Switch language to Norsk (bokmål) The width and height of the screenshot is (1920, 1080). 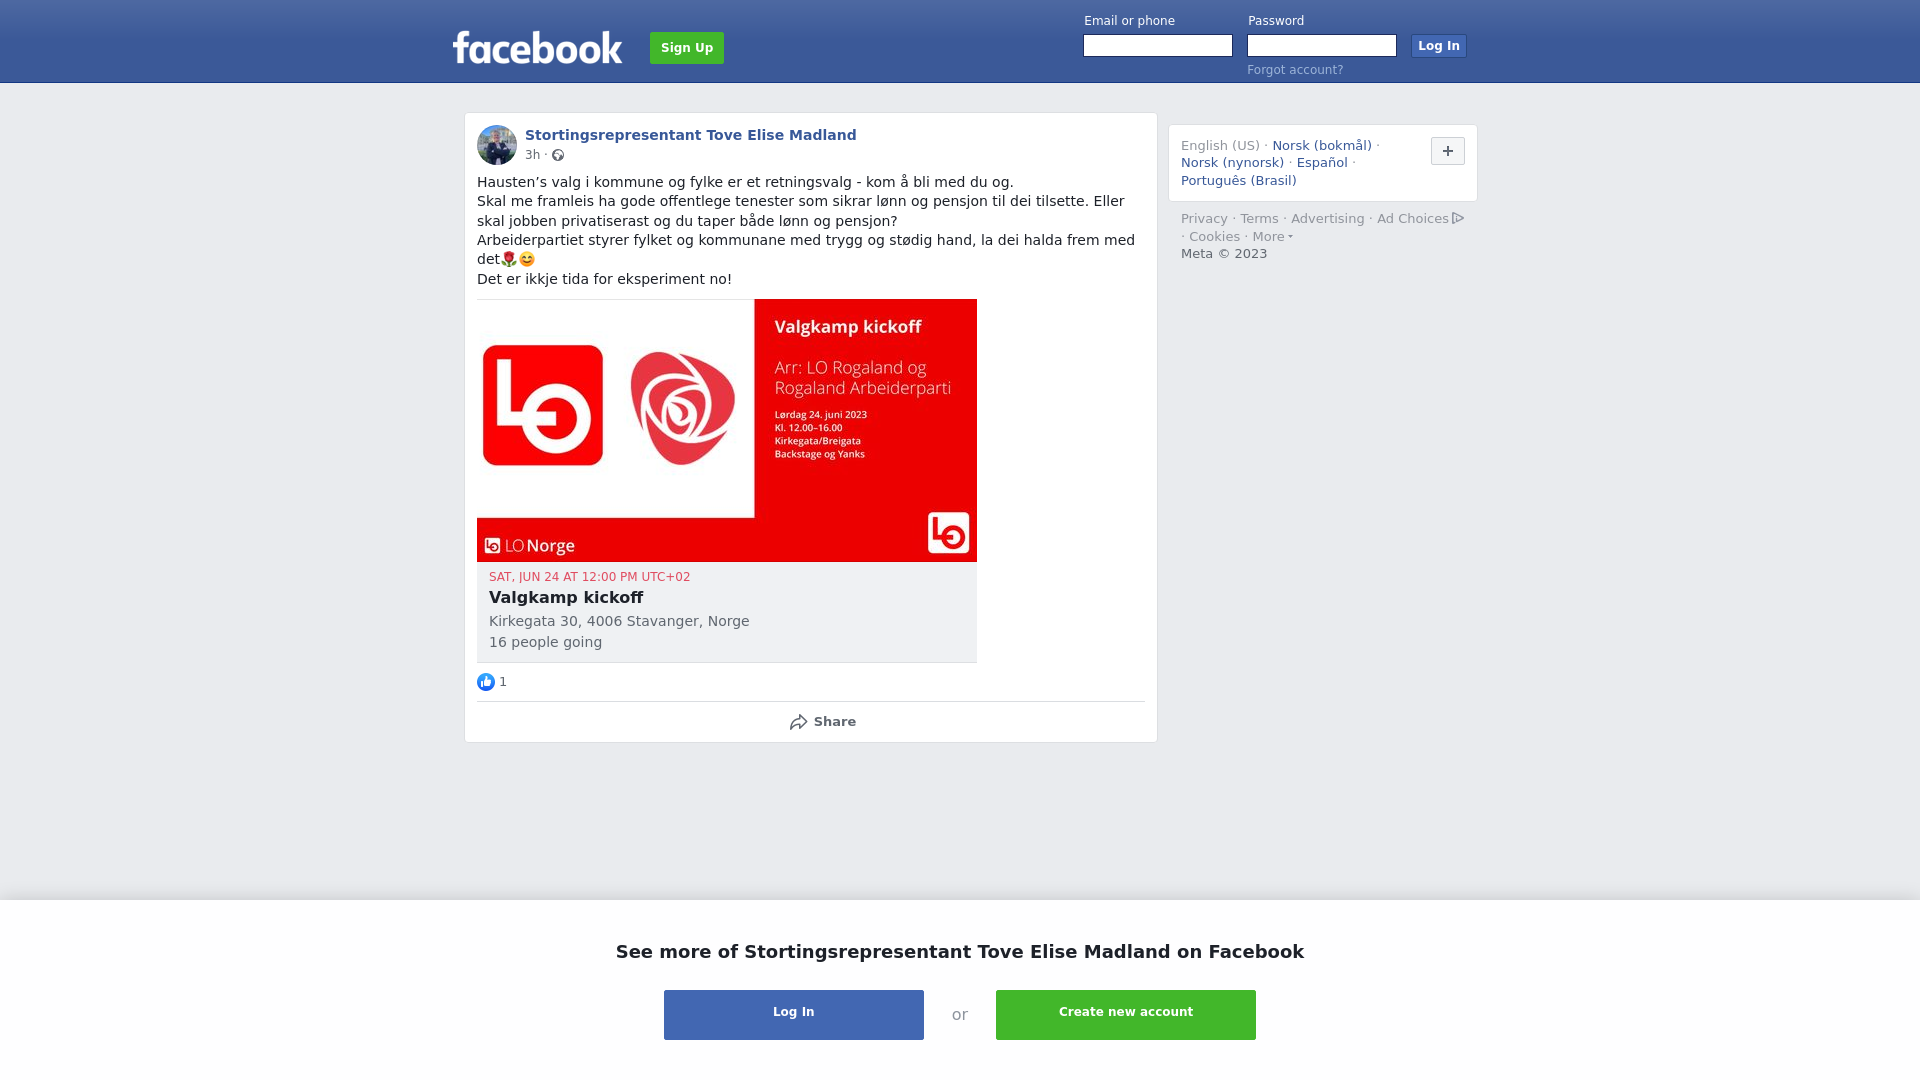point(1322,146)
